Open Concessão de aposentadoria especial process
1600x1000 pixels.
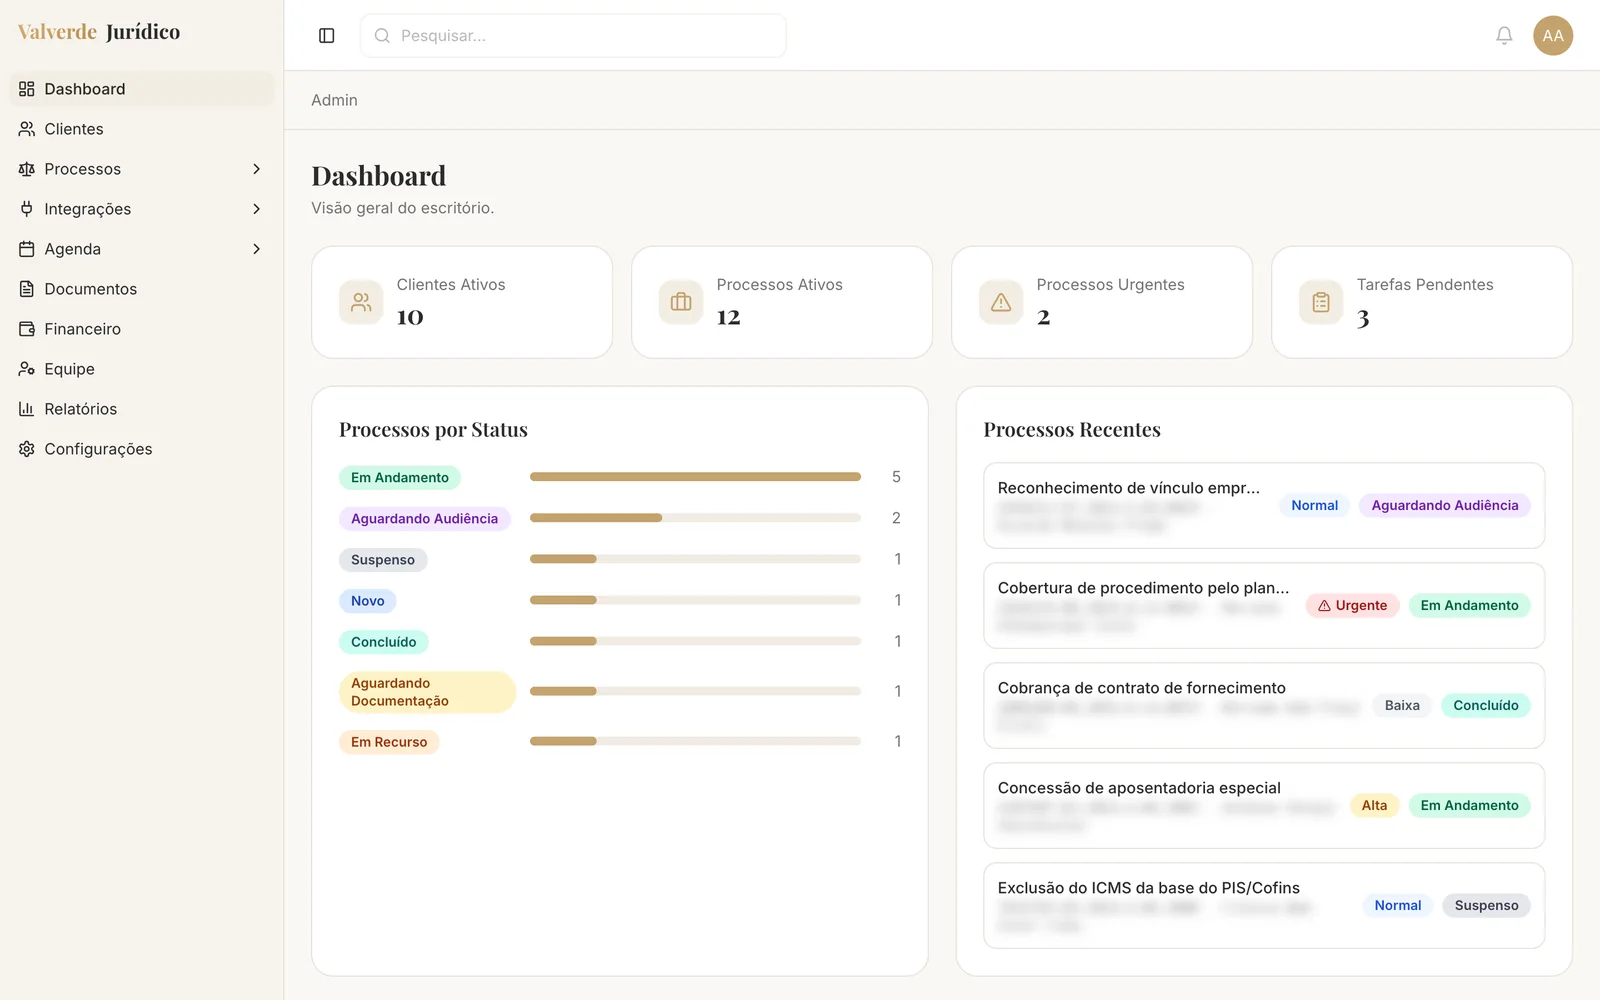(x=1264, y=805)
